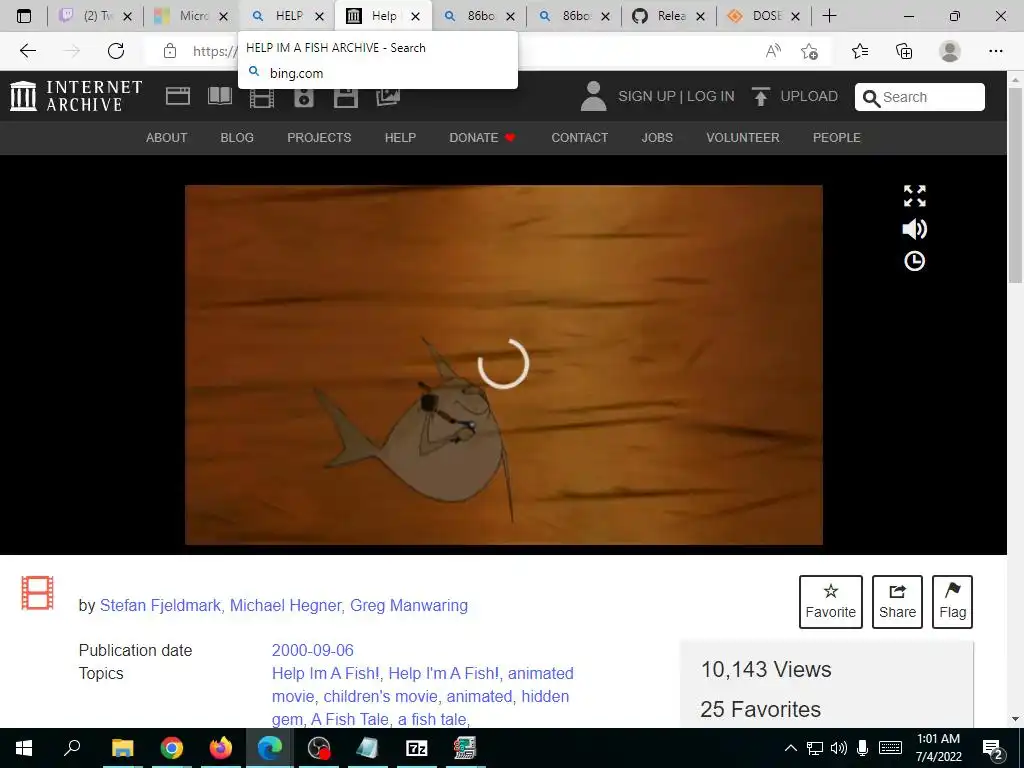This screenshot has height=768, width=1024.
Task: Click the upload arrow icon
Action: pos(761,97)
